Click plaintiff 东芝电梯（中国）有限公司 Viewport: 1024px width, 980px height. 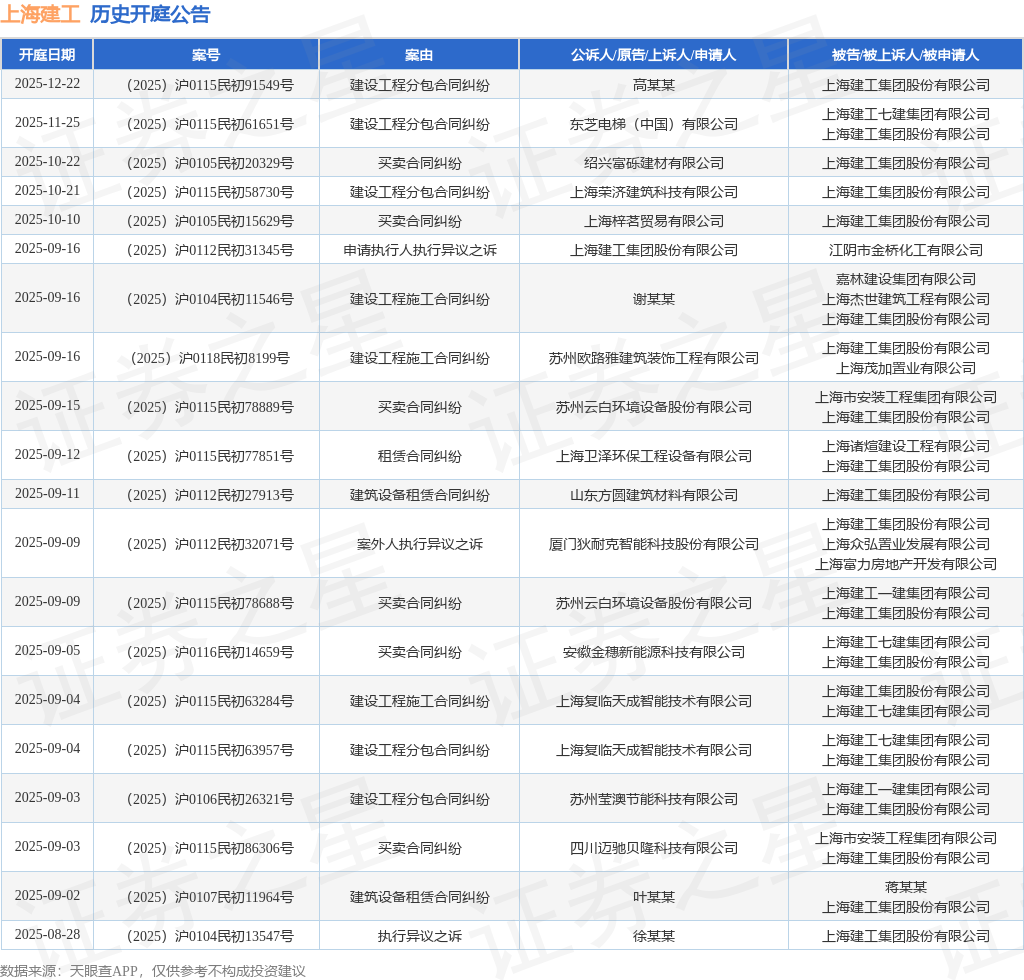(x=653, y=124)
